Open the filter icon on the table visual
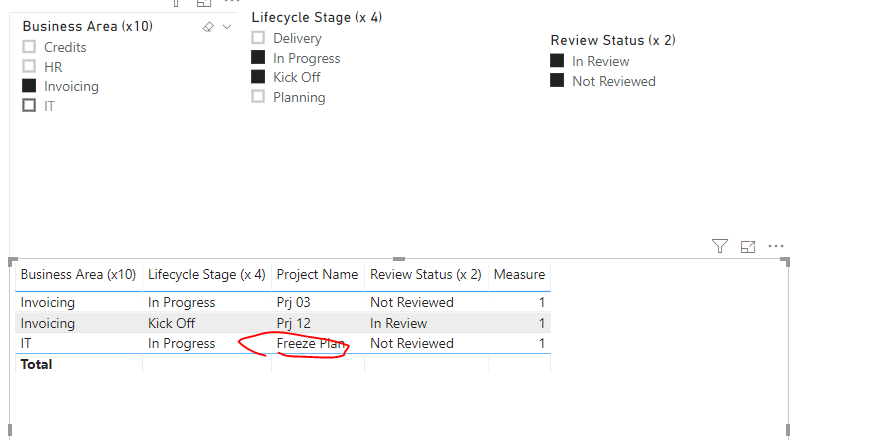The height and width of the screenshot is (440, 896). tap(720, 246)
